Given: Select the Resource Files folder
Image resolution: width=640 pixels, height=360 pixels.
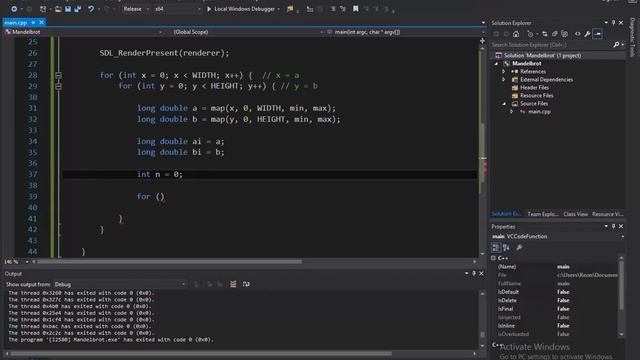Looking at the screenshot, I should pos(536,96).
